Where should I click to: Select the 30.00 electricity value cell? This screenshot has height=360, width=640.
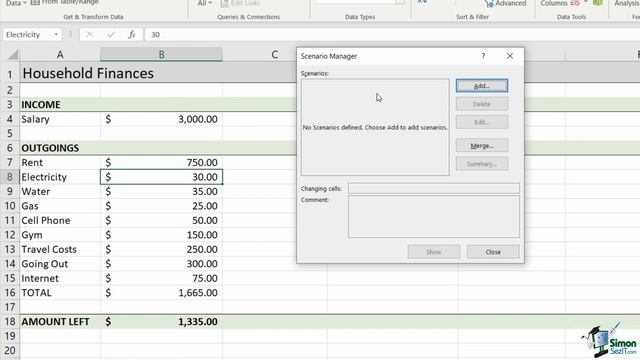tap(161, 177)
